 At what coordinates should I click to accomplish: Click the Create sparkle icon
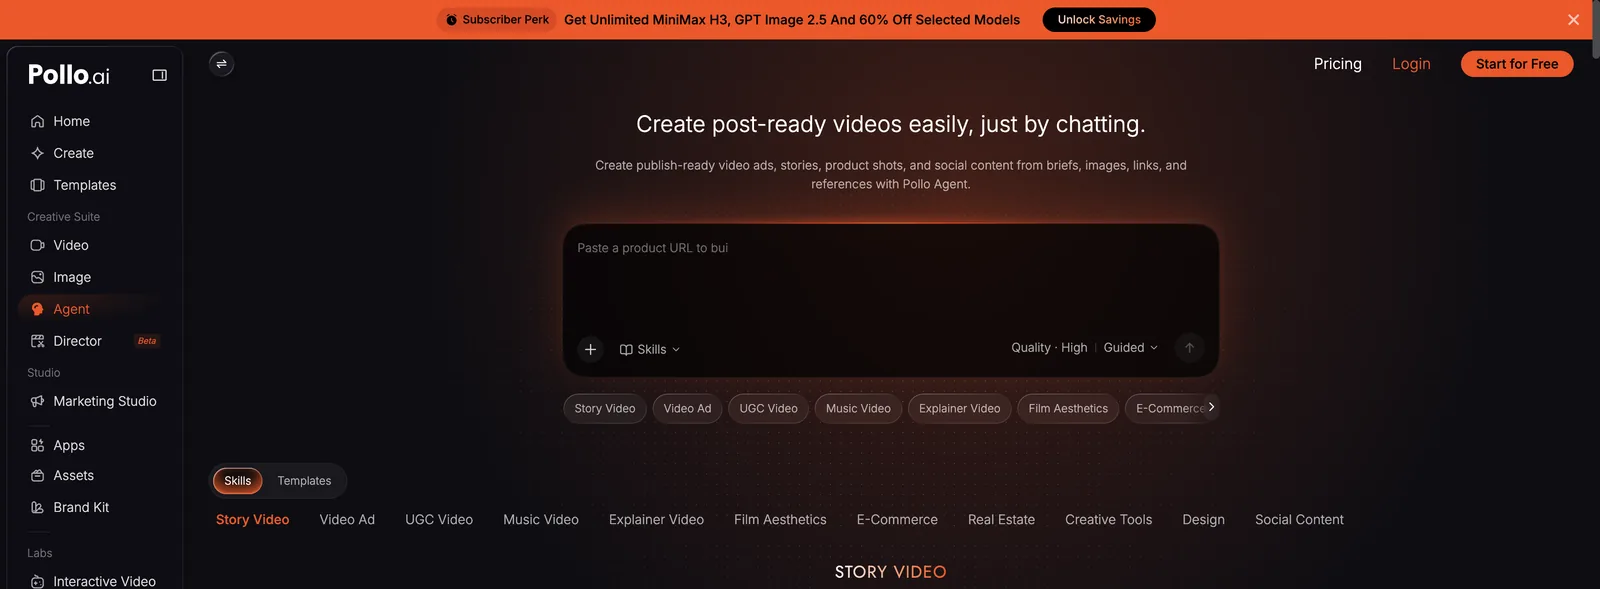click(37, 153)
